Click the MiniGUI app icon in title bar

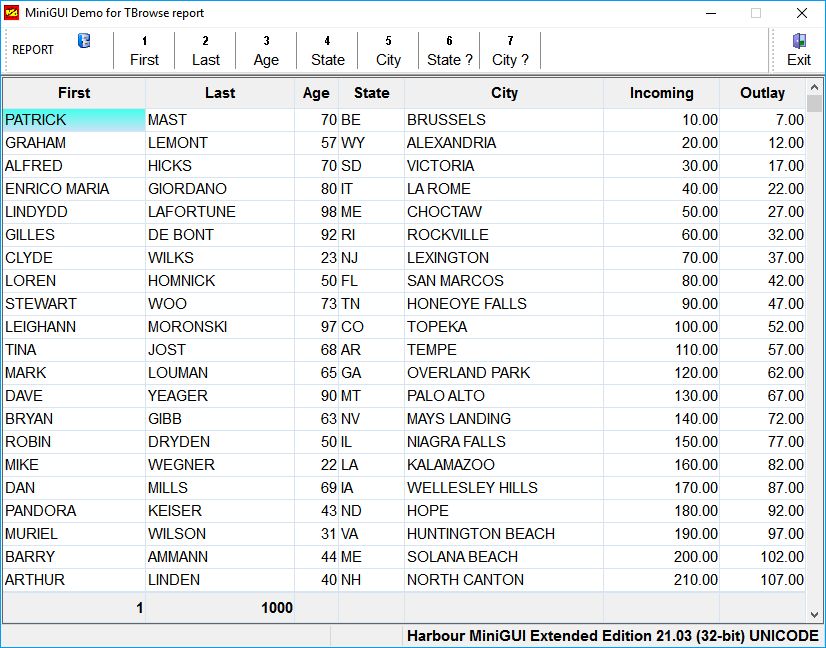(12, 13)
